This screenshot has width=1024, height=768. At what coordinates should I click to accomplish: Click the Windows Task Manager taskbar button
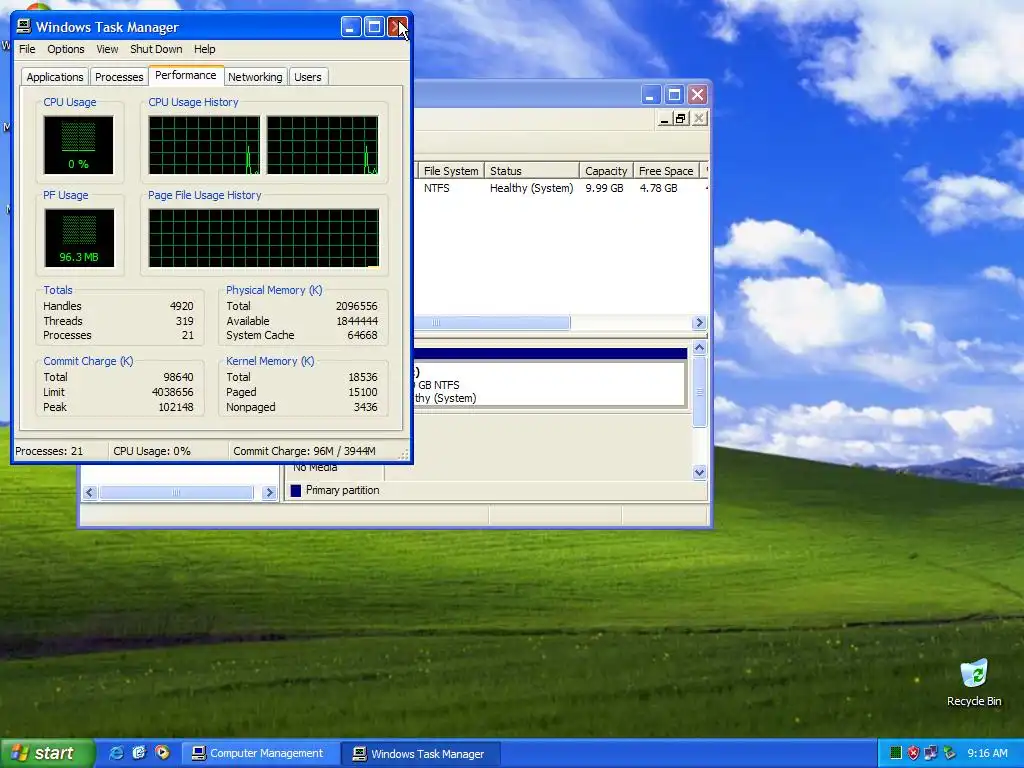pyautogui.click(x=422, y=754)
